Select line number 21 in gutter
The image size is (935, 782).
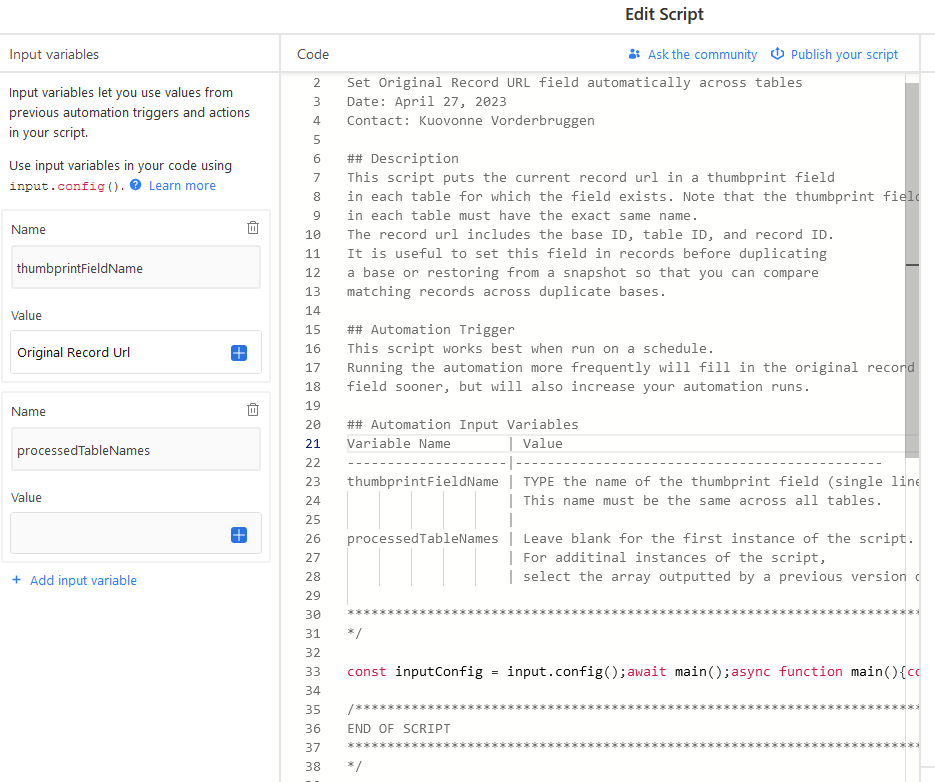click(313, 444)
